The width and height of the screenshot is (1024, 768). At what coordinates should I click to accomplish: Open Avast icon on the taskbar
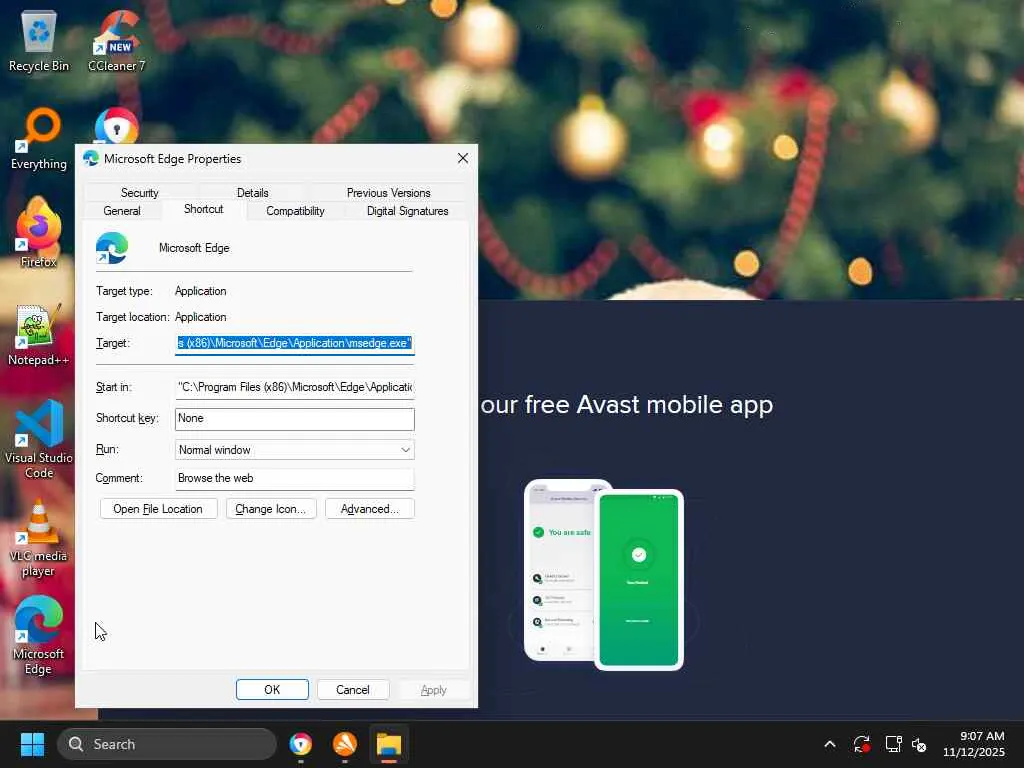click(x=345, y=744)
